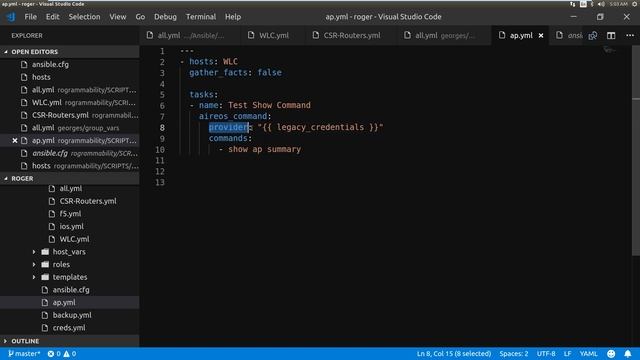This screenshot has height=360, width=640.
Task: Switch to the all.yml Ansible tab
Action: (x=191, y=36)
